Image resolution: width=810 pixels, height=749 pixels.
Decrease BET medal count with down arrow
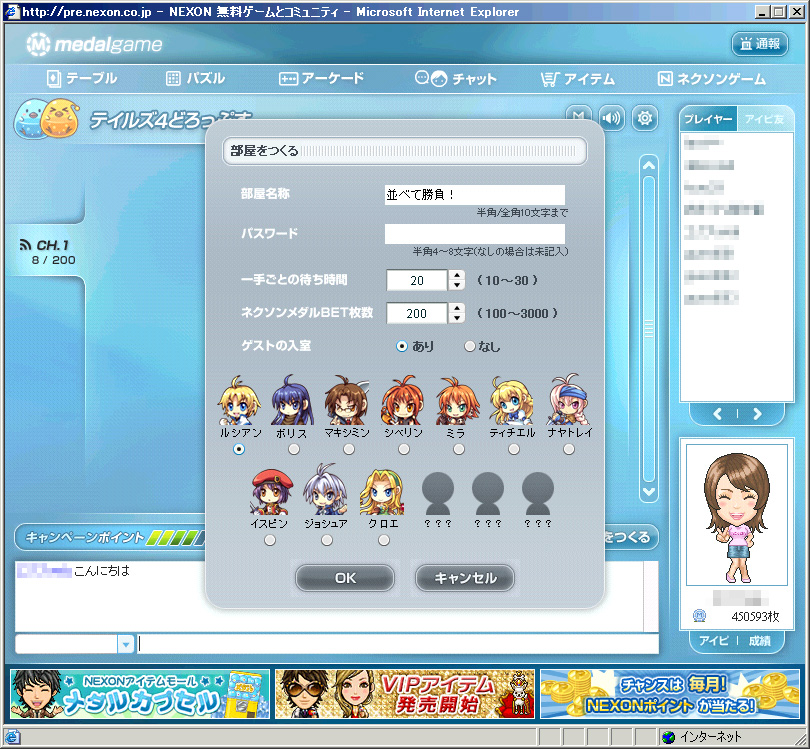point(457,319)
